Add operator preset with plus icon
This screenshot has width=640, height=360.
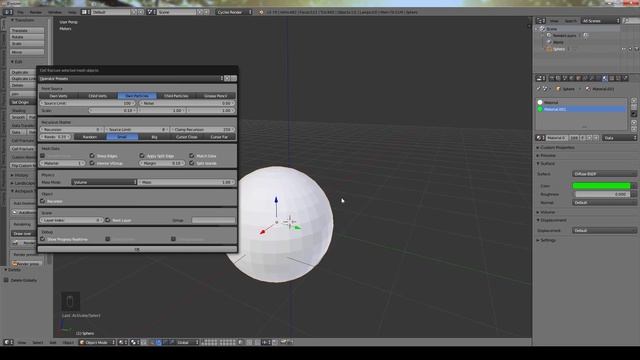[227, 78]
